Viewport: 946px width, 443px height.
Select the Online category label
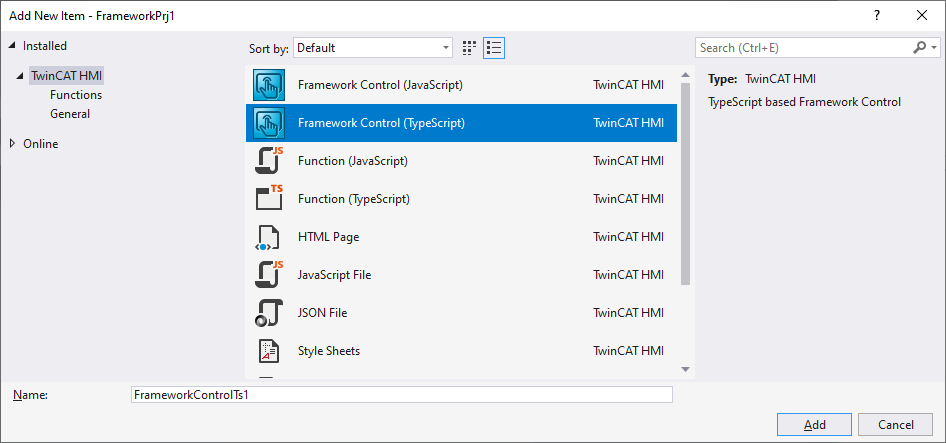pos(40,144)
